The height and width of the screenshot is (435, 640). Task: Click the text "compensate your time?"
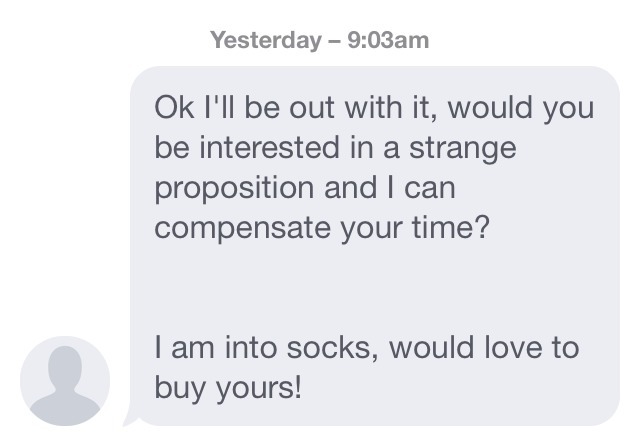pos(322,228)
